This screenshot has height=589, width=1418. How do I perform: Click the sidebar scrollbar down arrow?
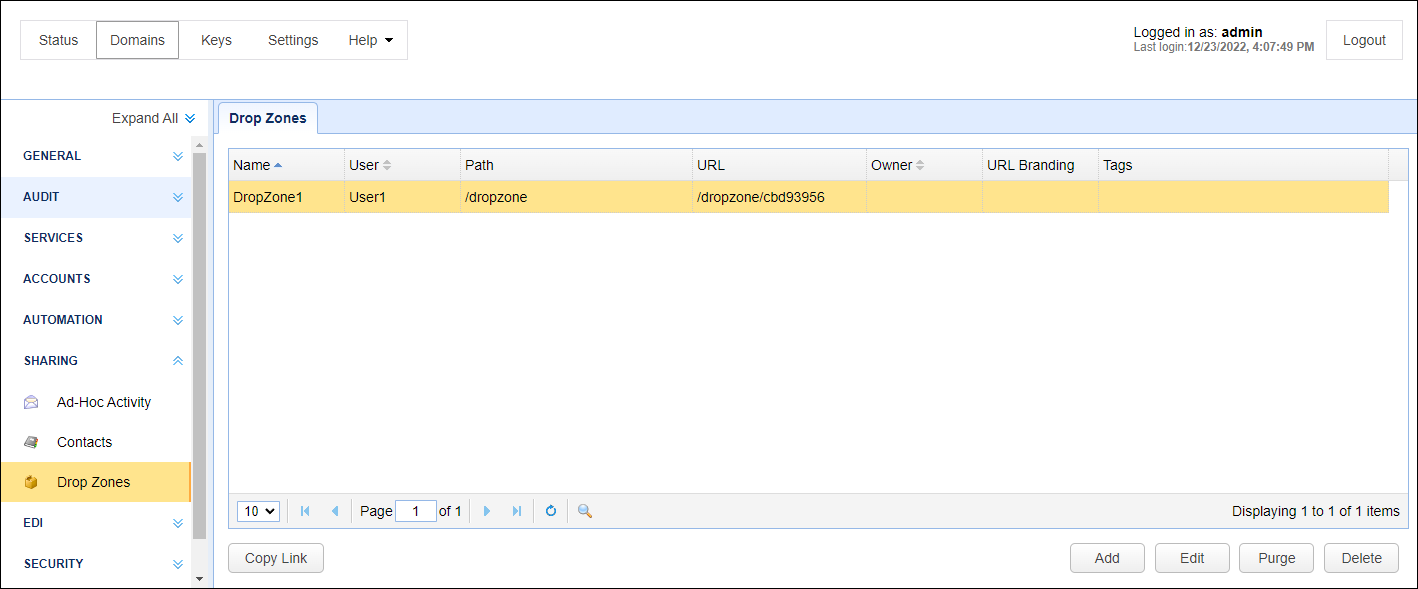199,578
